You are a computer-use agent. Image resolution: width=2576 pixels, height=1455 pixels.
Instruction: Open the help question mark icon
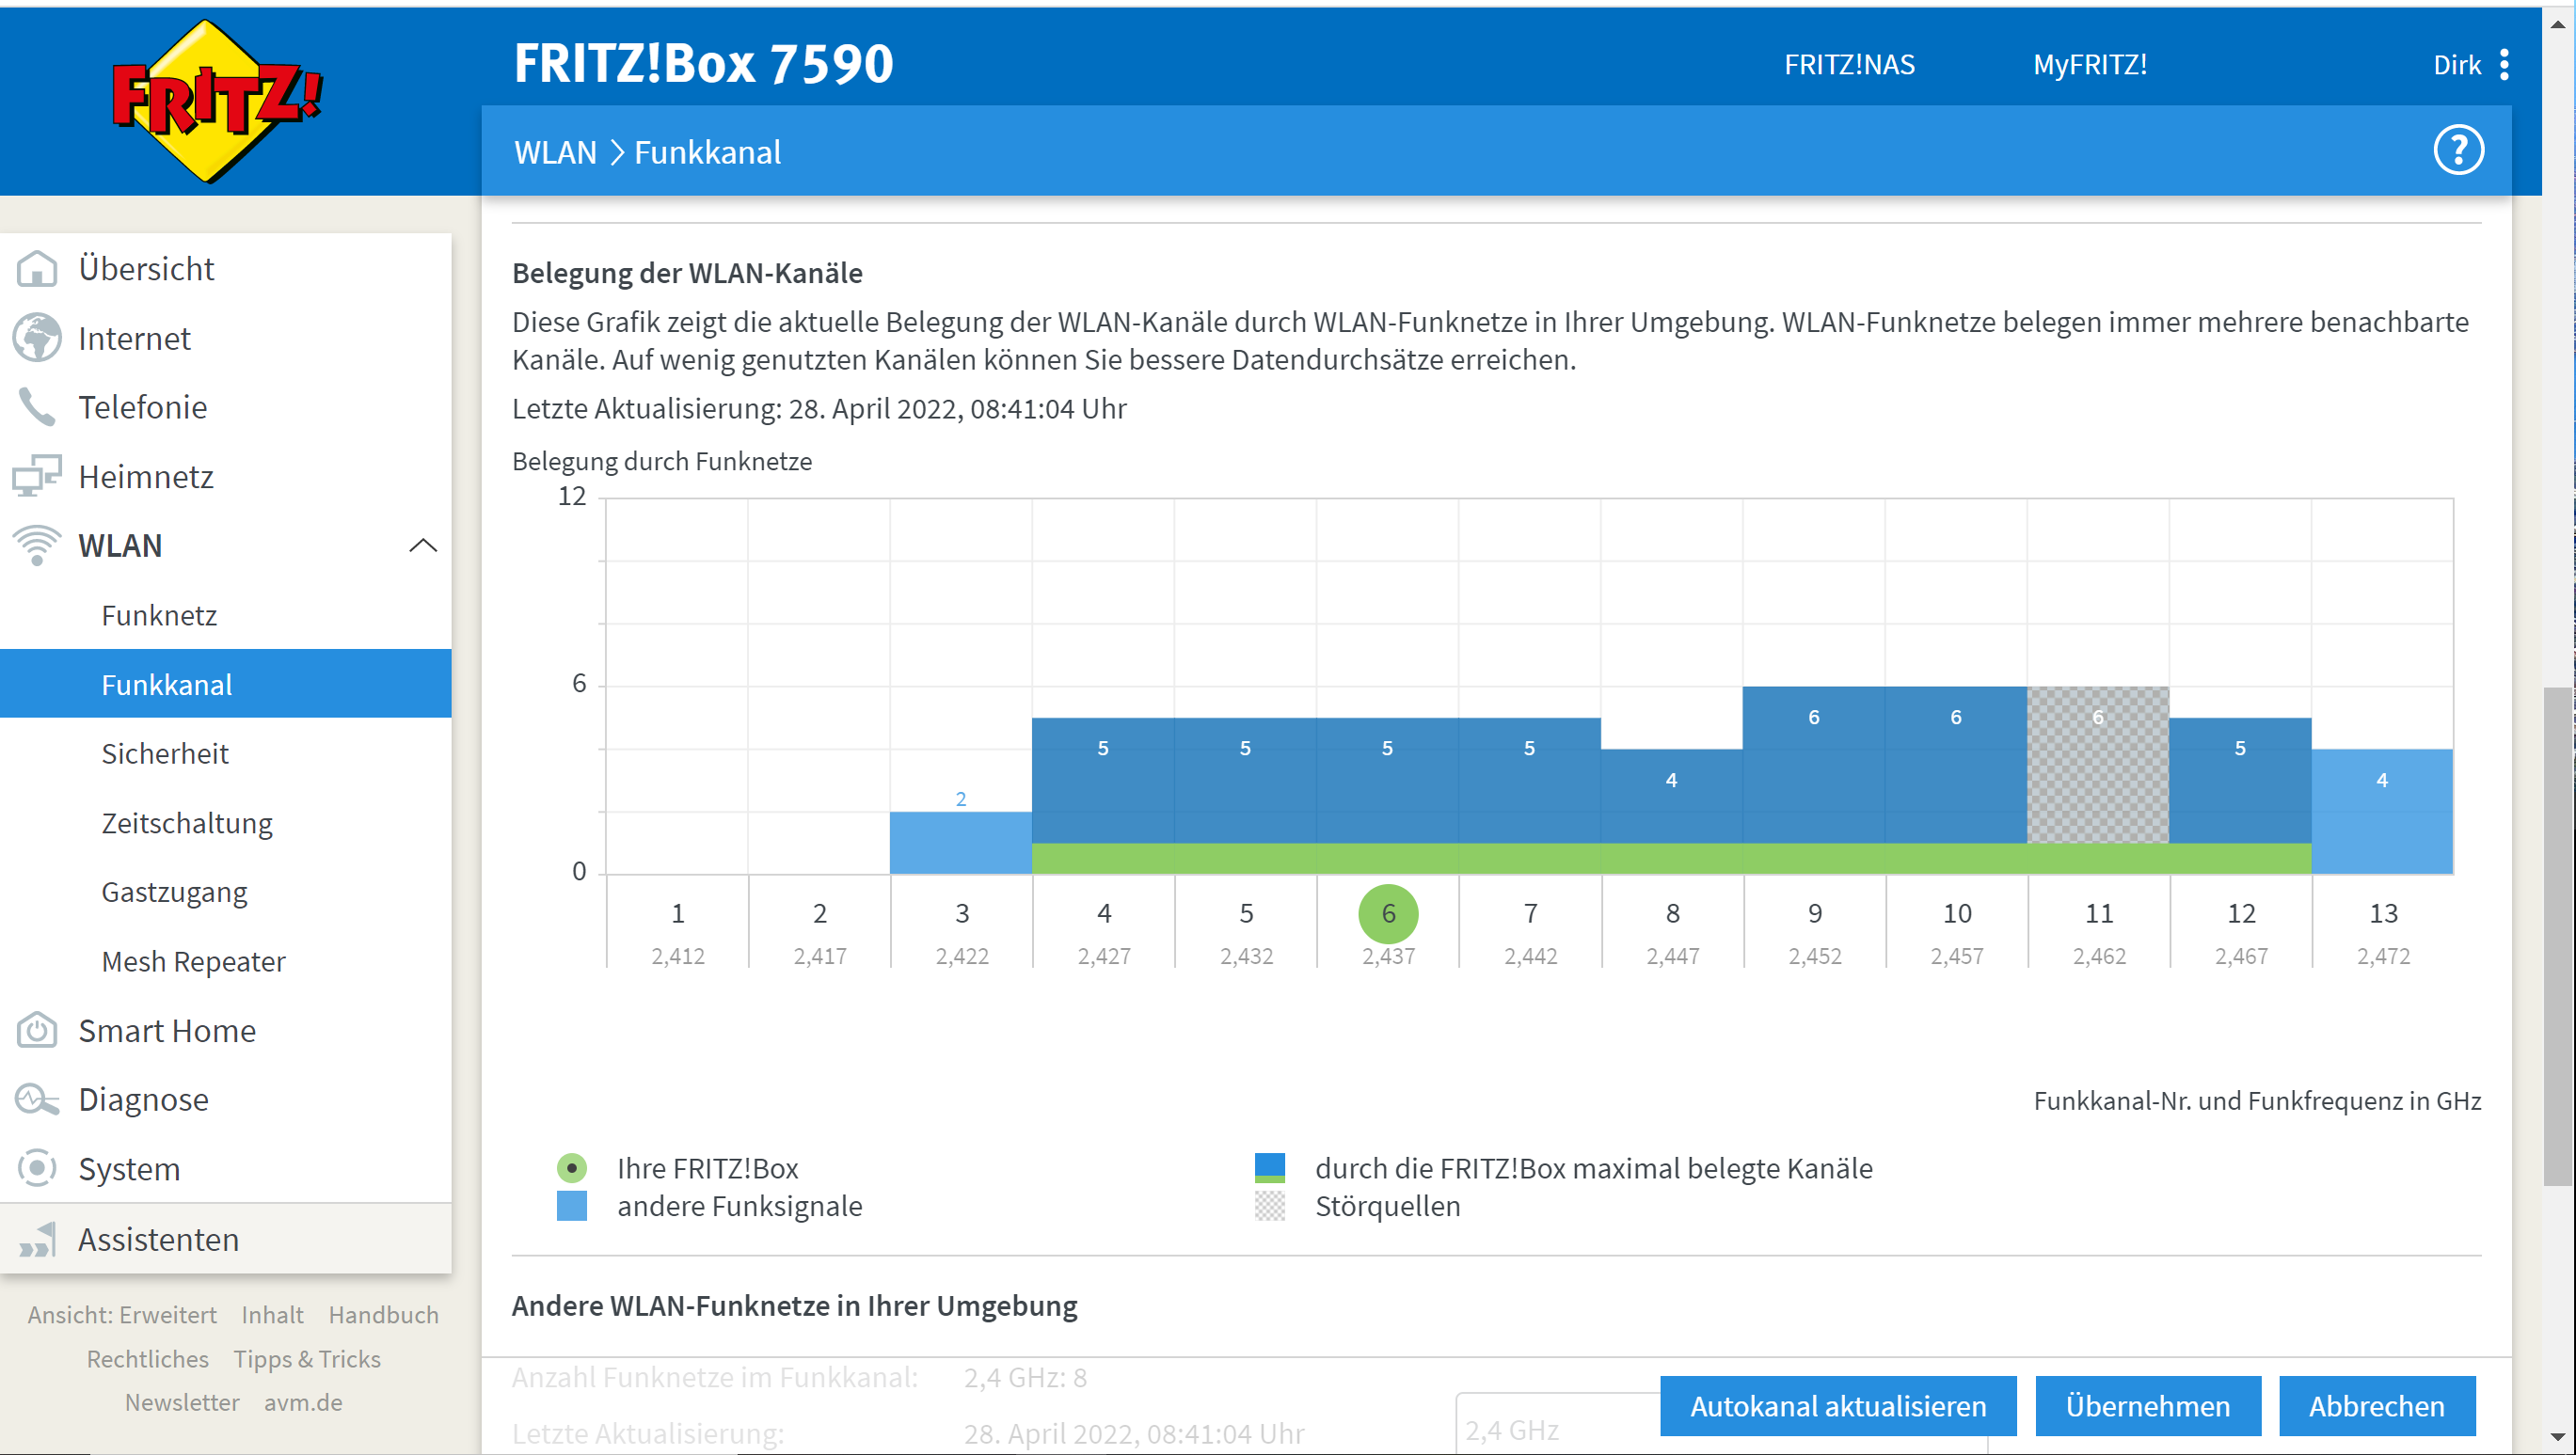(x=2460, y=149)
